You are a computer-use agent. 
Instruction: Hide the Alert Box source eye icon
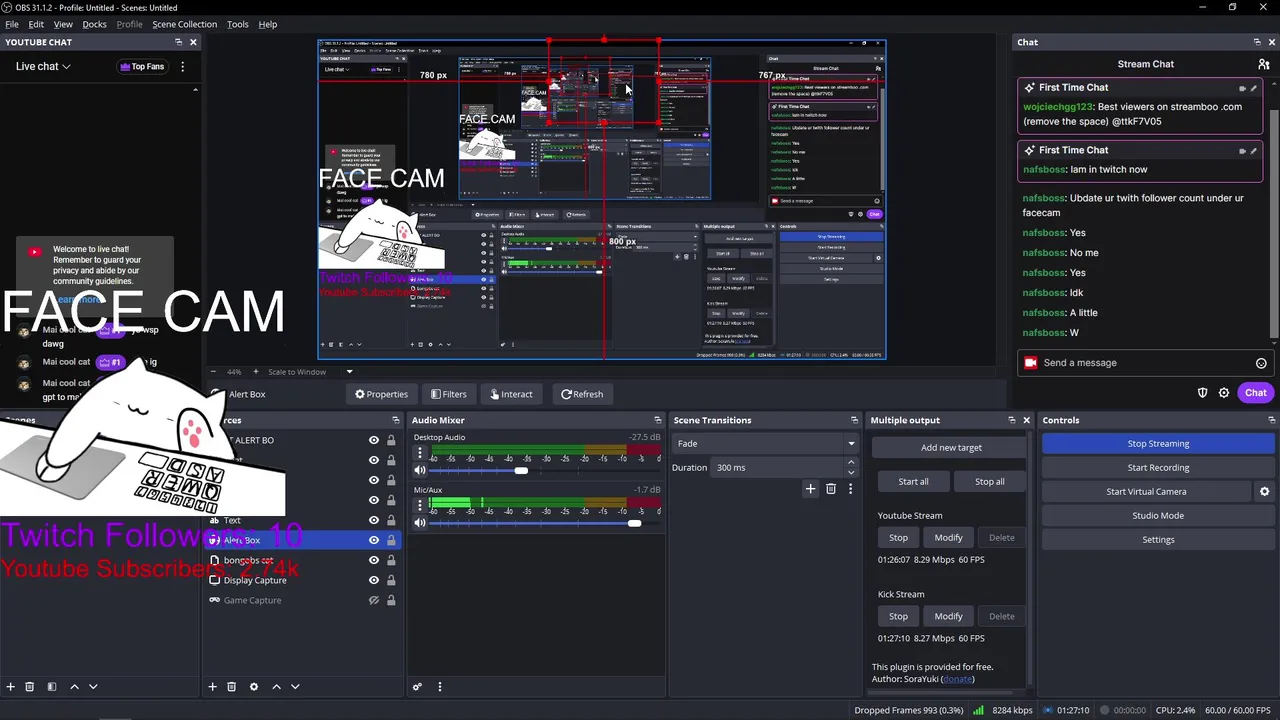point(374,540)
